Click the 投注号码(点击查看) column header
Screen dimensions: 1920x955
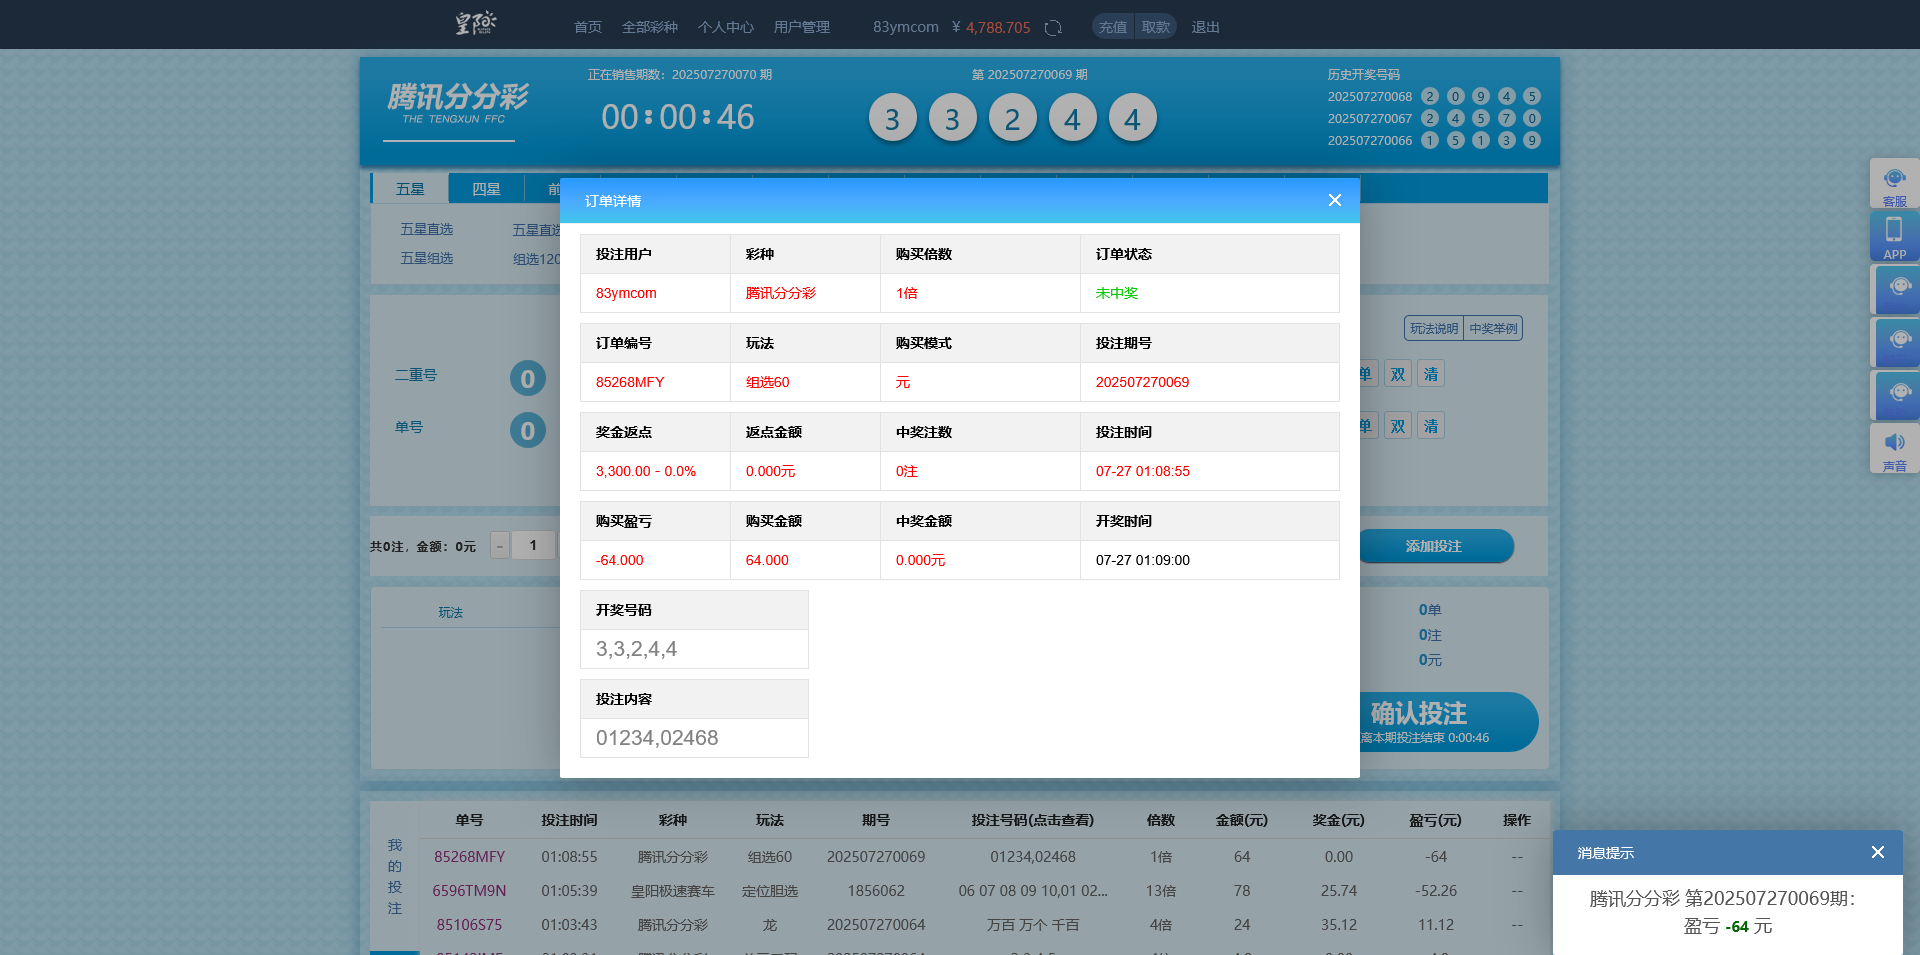pos(1033,820)
